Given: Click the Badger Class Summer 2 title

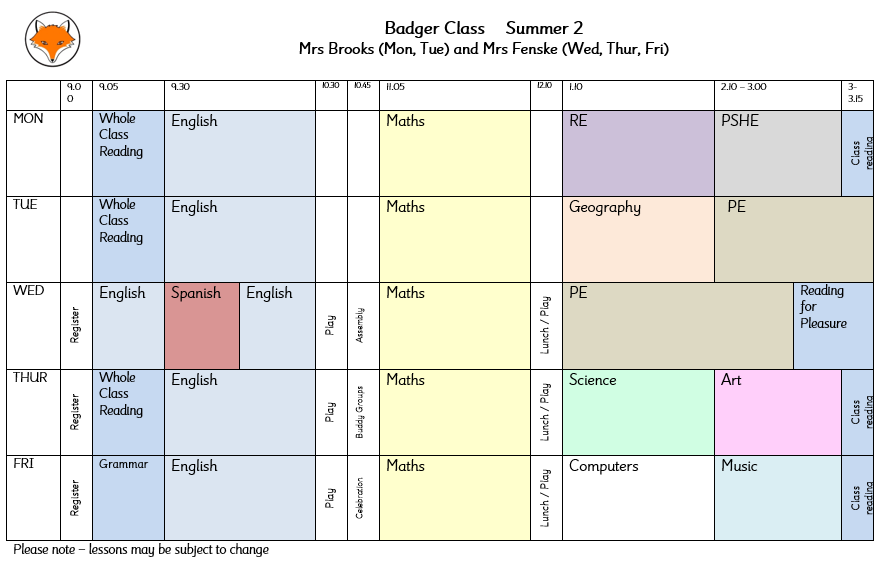Looking at the screenshot, I should [484, 28].
